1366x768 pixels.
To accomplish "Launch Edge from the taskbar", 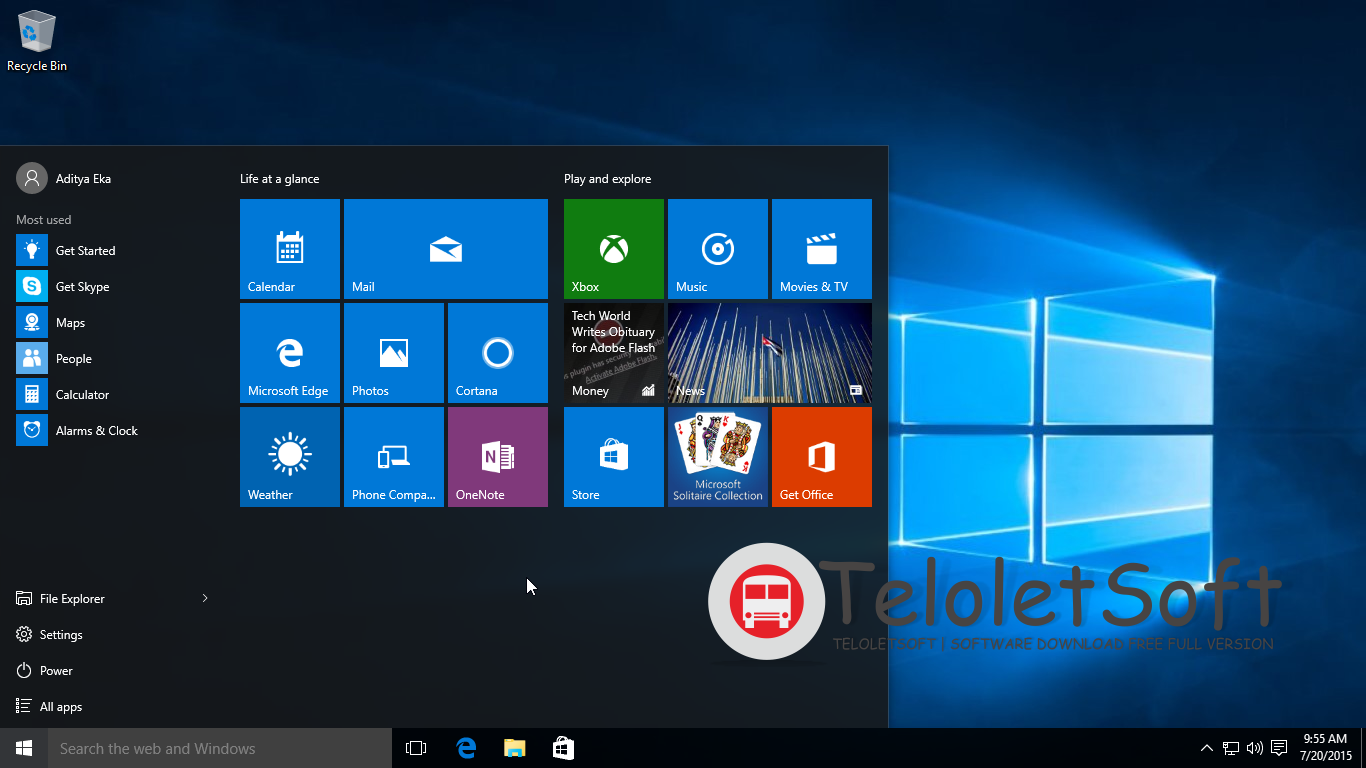I will (x=466, y=748).
